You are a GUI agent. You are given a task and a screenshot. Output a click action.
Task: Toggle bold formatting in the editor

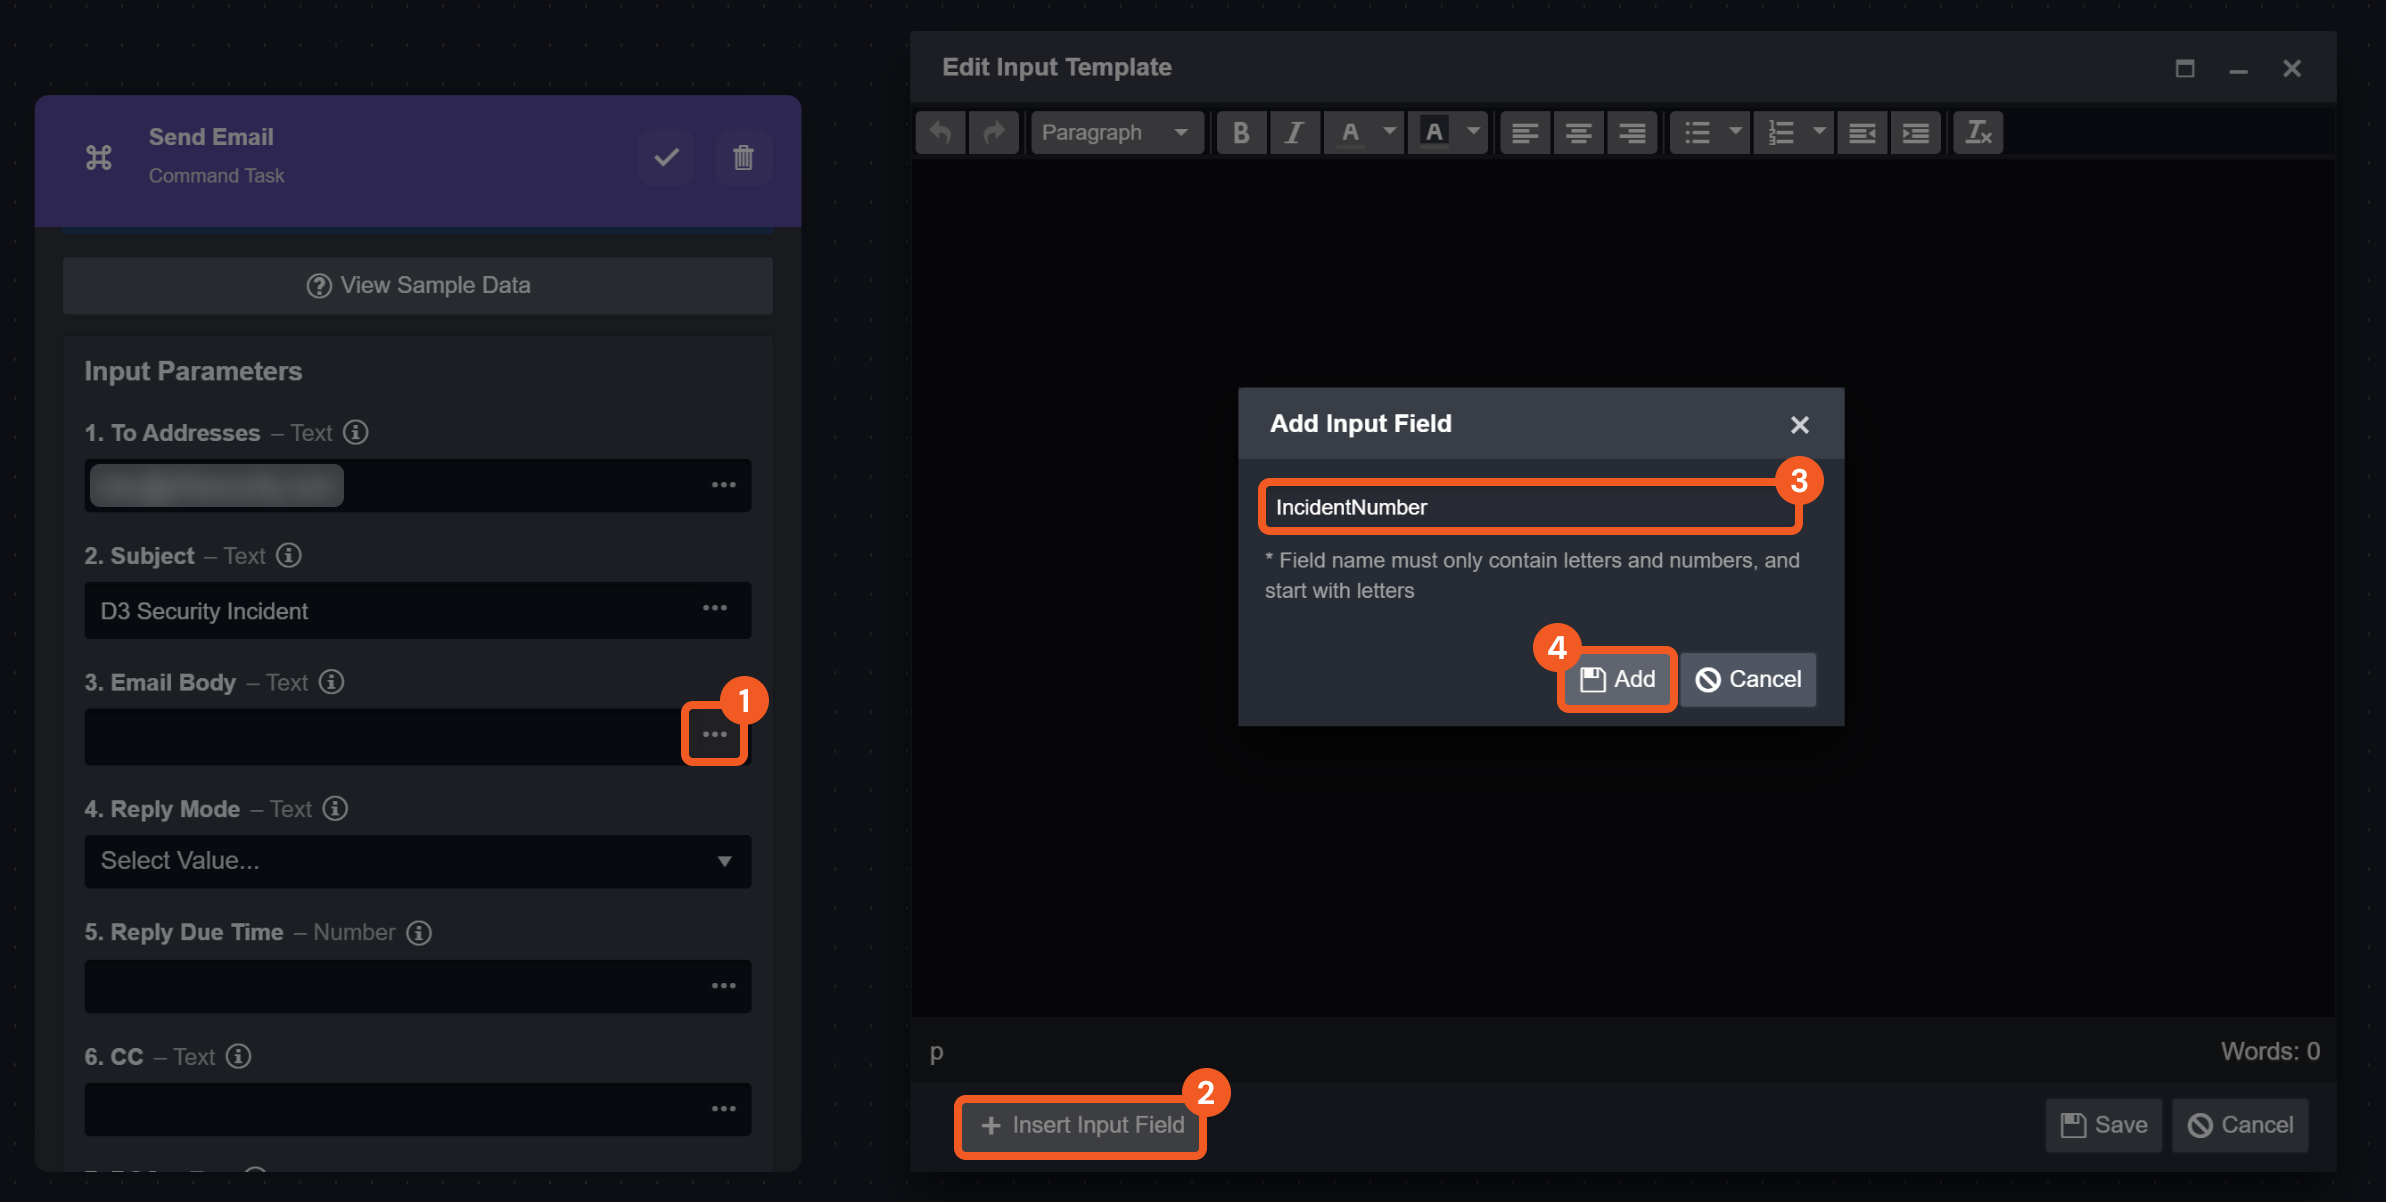[1241, 132]
